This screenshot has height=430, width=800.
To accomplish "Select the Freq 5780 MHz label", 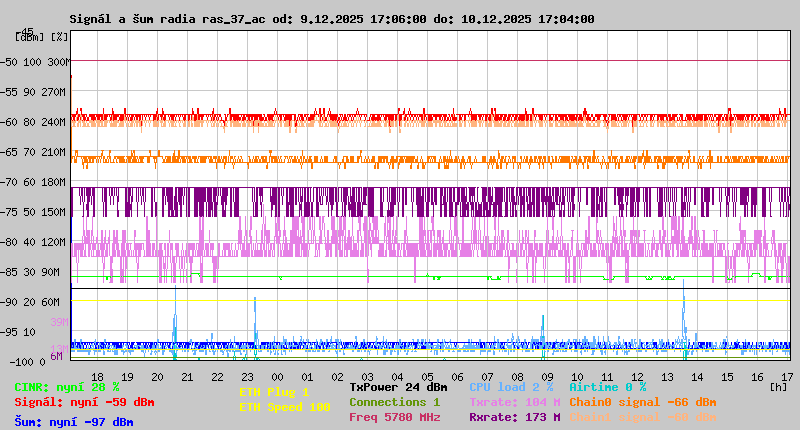I will click(395, 416).
